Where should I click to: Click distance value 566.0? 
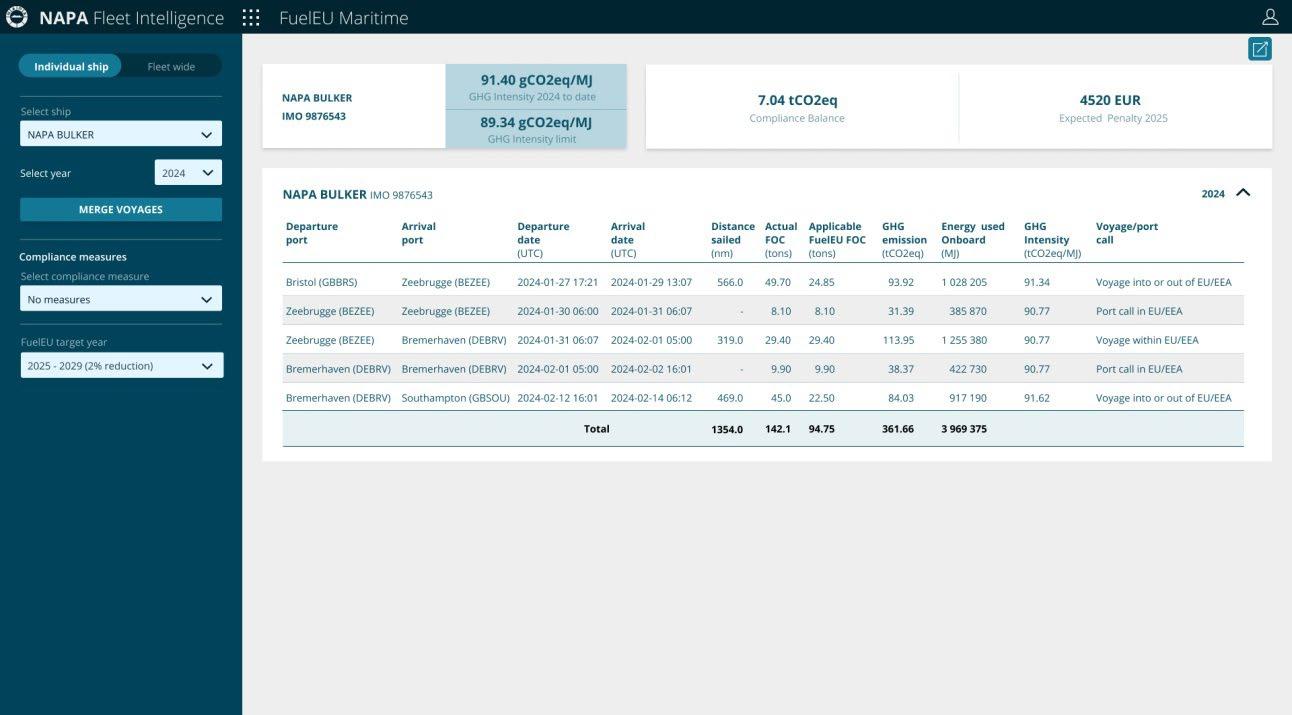(x=730, y=282)
